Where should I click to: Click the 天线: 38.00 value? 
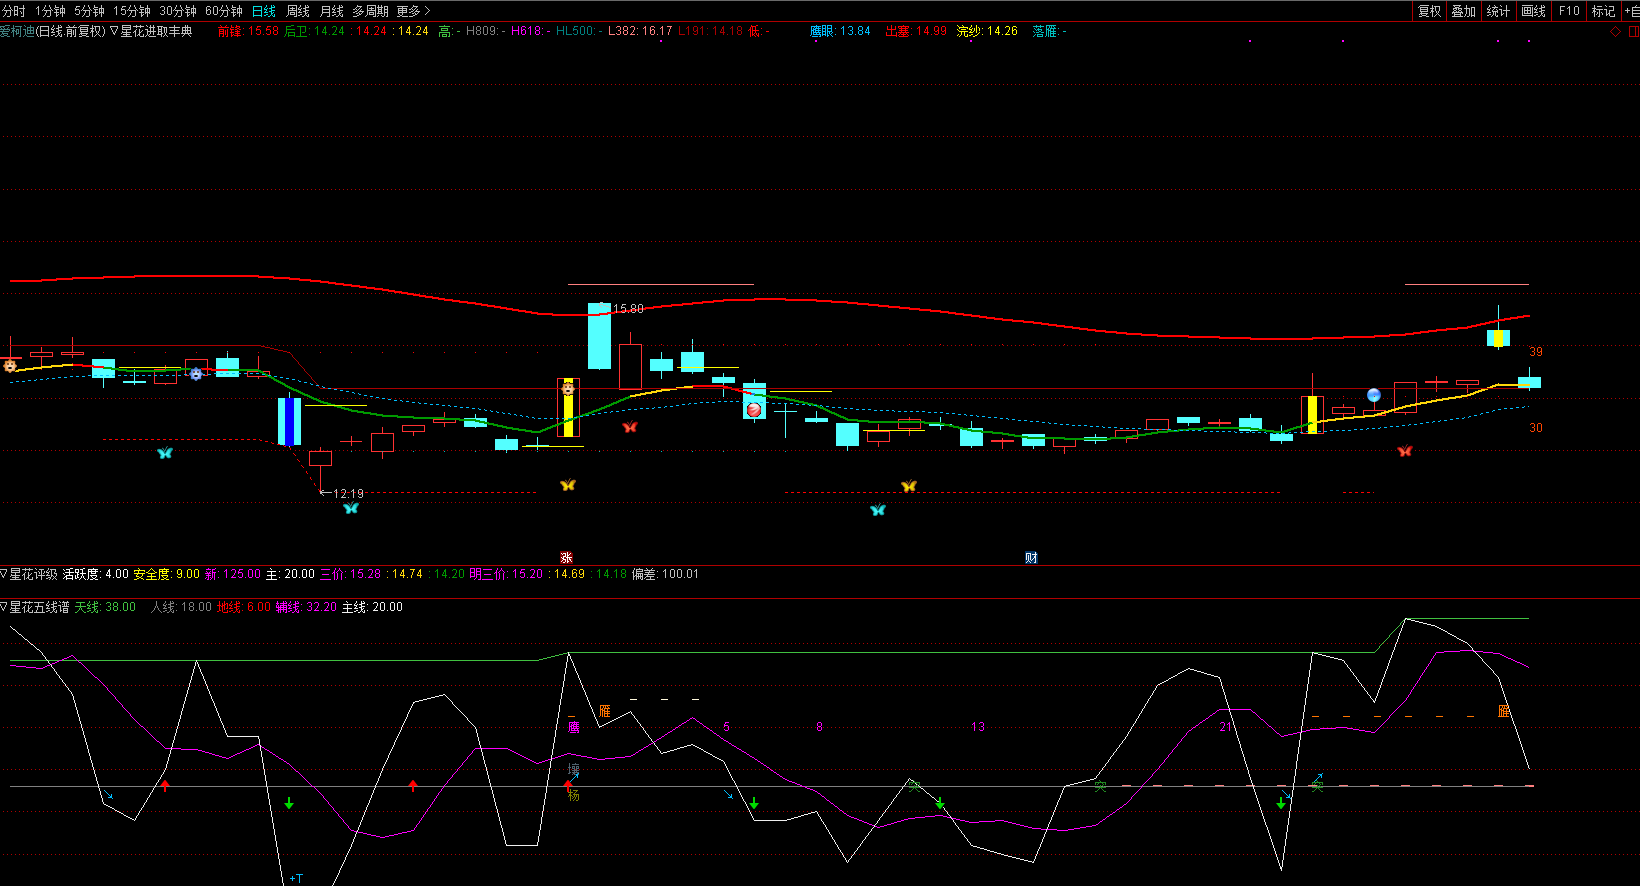pos(105,607)
